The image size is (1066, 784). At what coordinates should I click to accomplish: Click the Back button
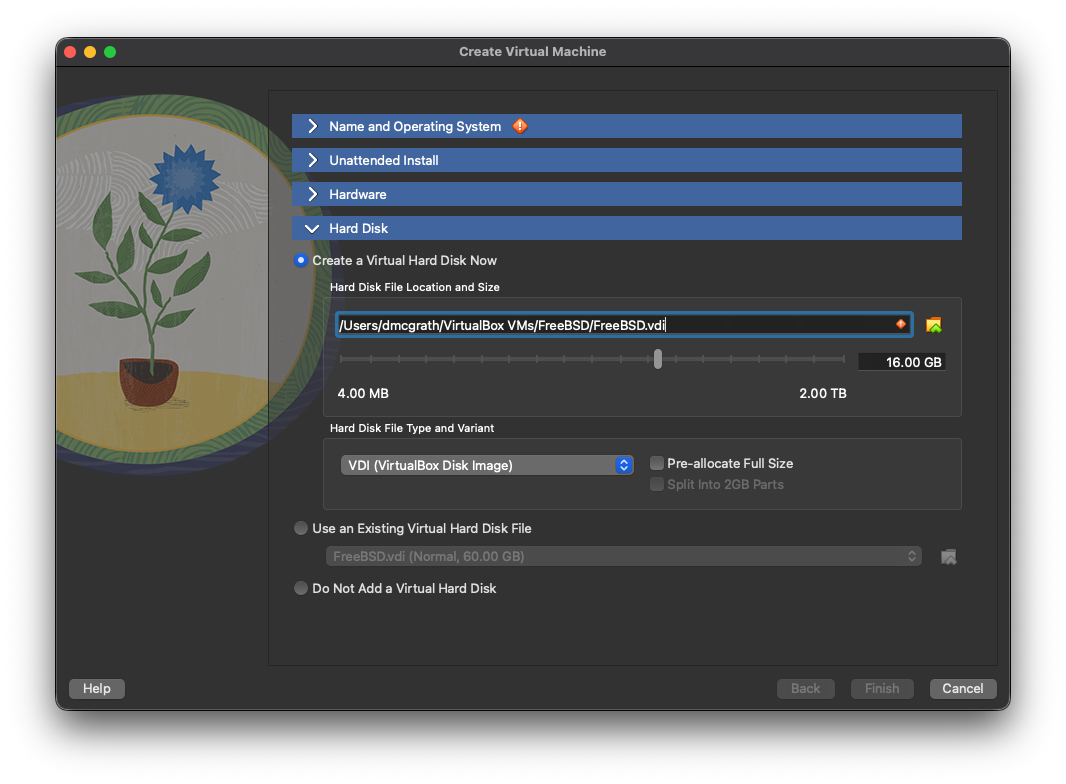point(806,688)
